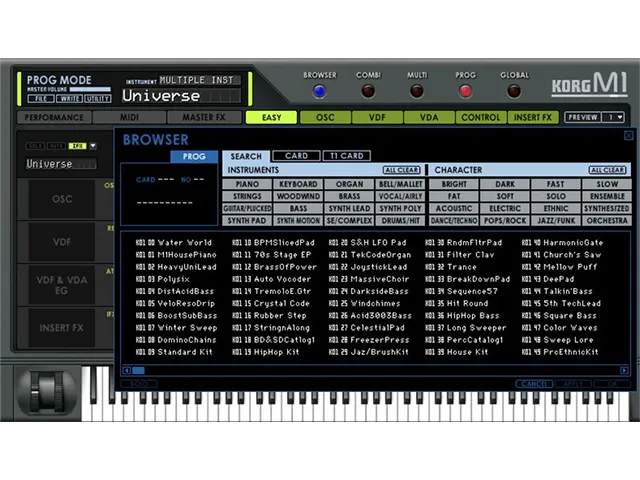
Task: Close the Browser panel with X icon
Action: pos(629,136)
